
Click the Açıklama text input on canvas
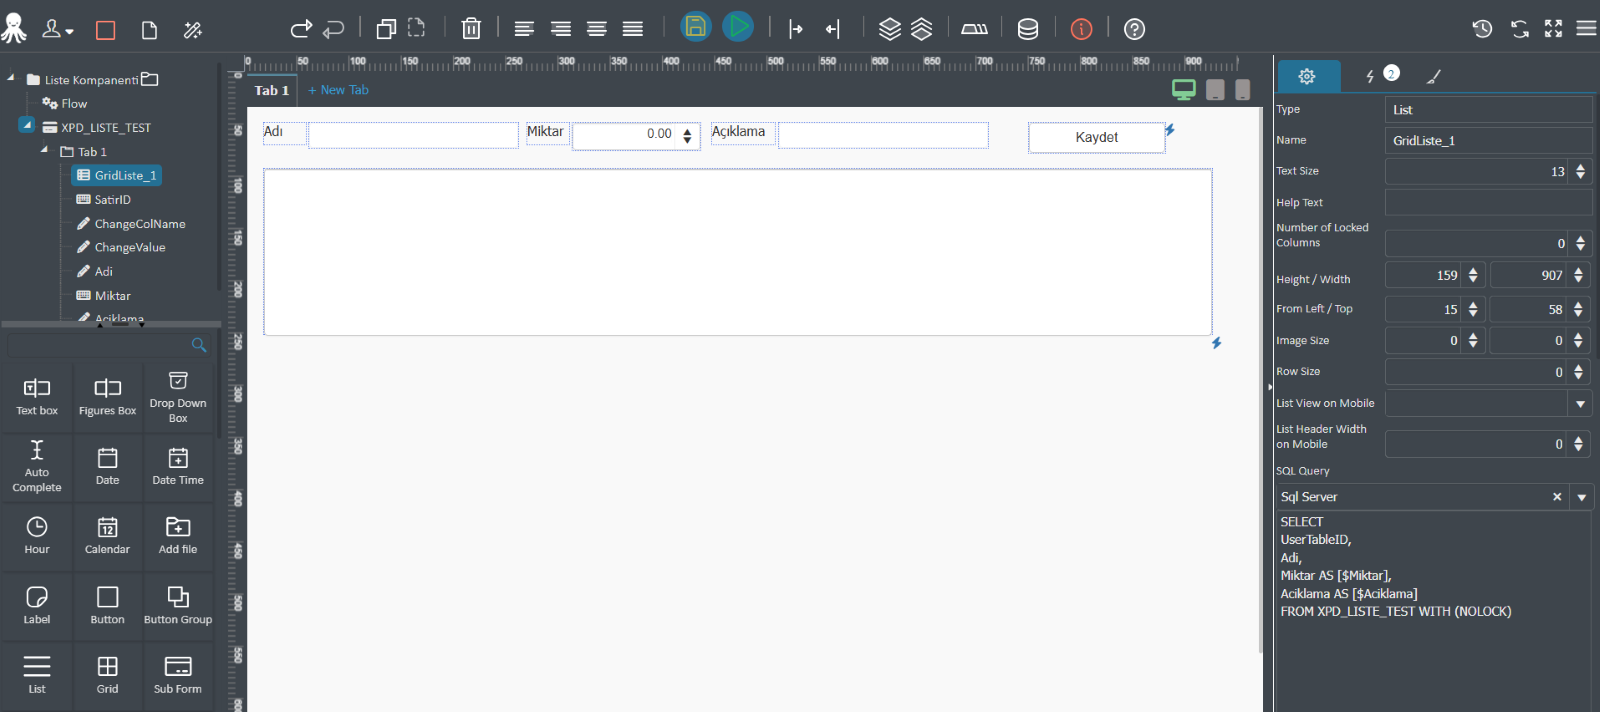click(883, 135)
